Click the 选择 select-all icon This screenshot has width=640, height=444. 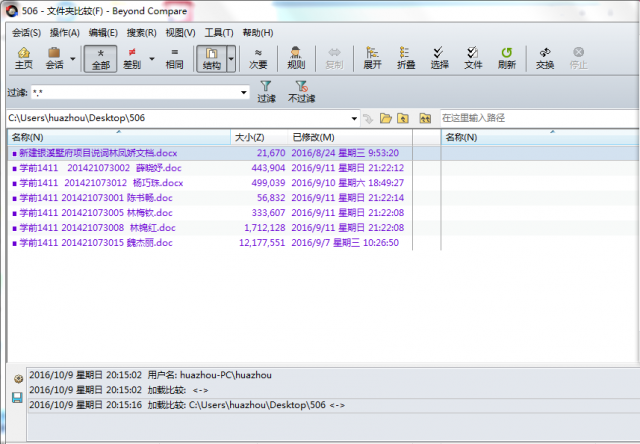[439, 58]
